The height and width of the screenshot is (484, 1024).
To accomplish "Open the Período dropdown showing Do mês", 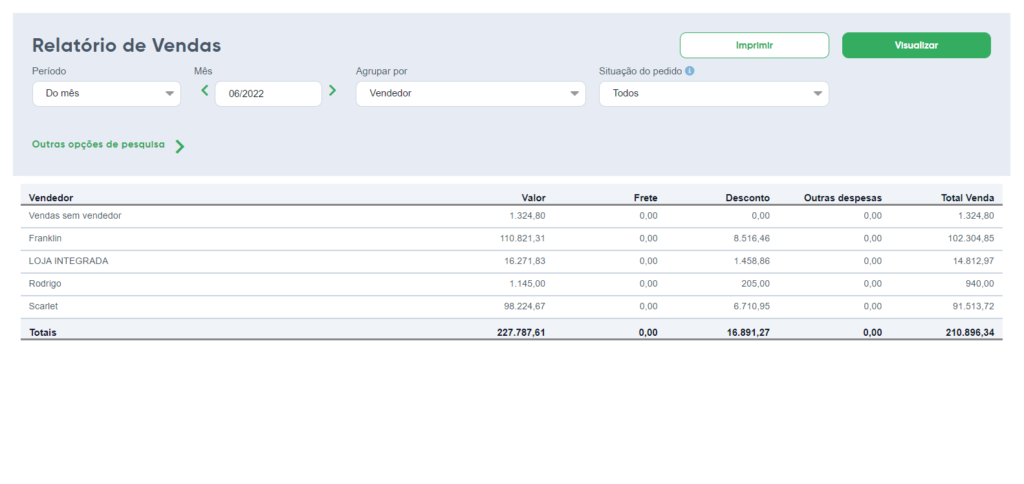I will point(106,93).
